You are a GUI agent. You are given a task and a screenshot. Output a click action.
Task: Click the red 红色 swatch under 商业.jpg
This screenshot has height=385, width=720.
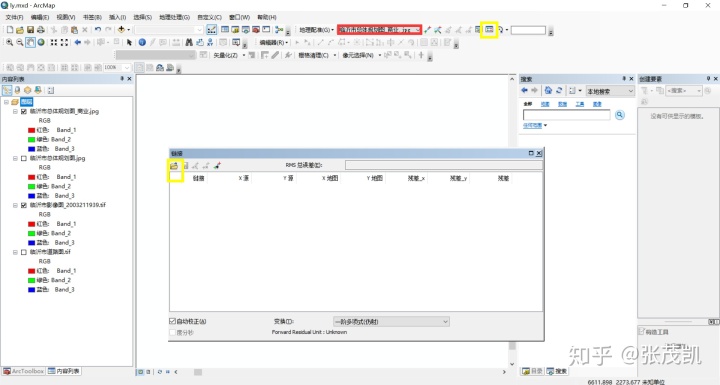(32, 130)
